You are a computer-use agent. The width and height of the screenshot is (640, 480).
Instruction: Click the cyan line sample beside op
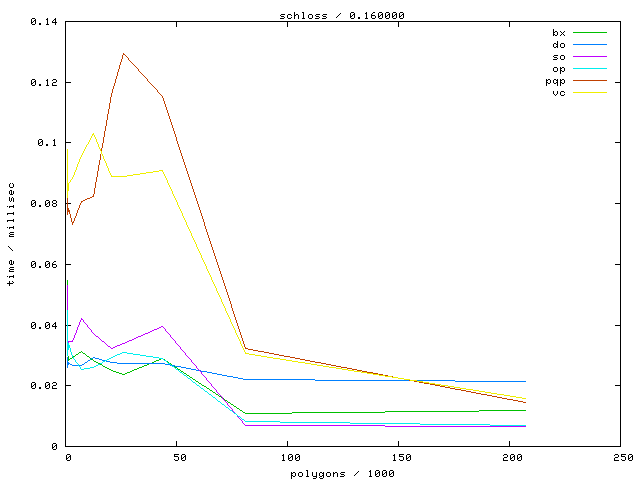(x=590, y=69)
